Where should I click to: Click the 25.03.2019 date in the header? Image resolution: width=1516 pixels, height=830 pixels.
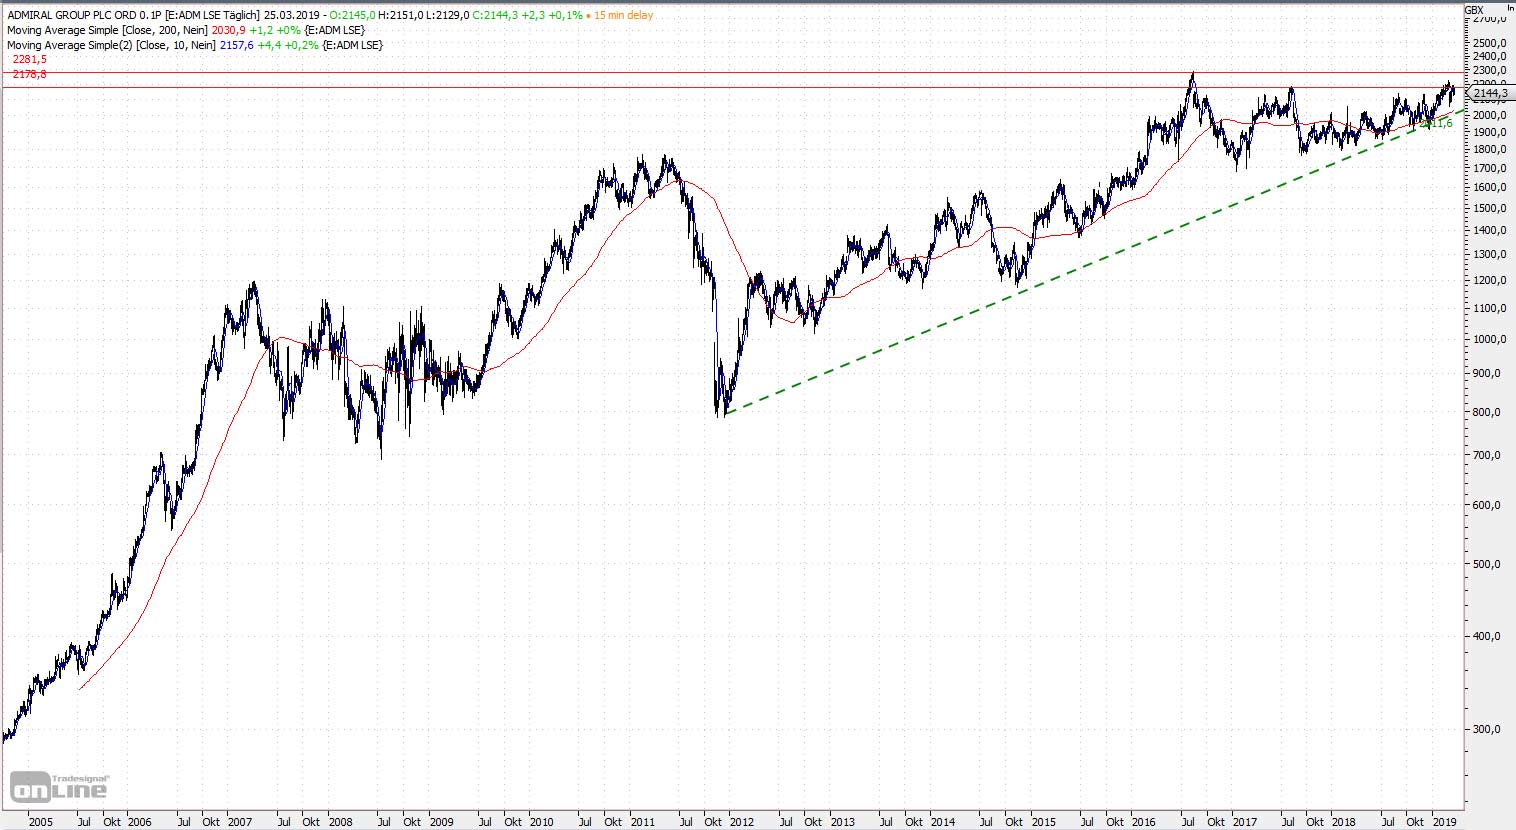[292, 15]
